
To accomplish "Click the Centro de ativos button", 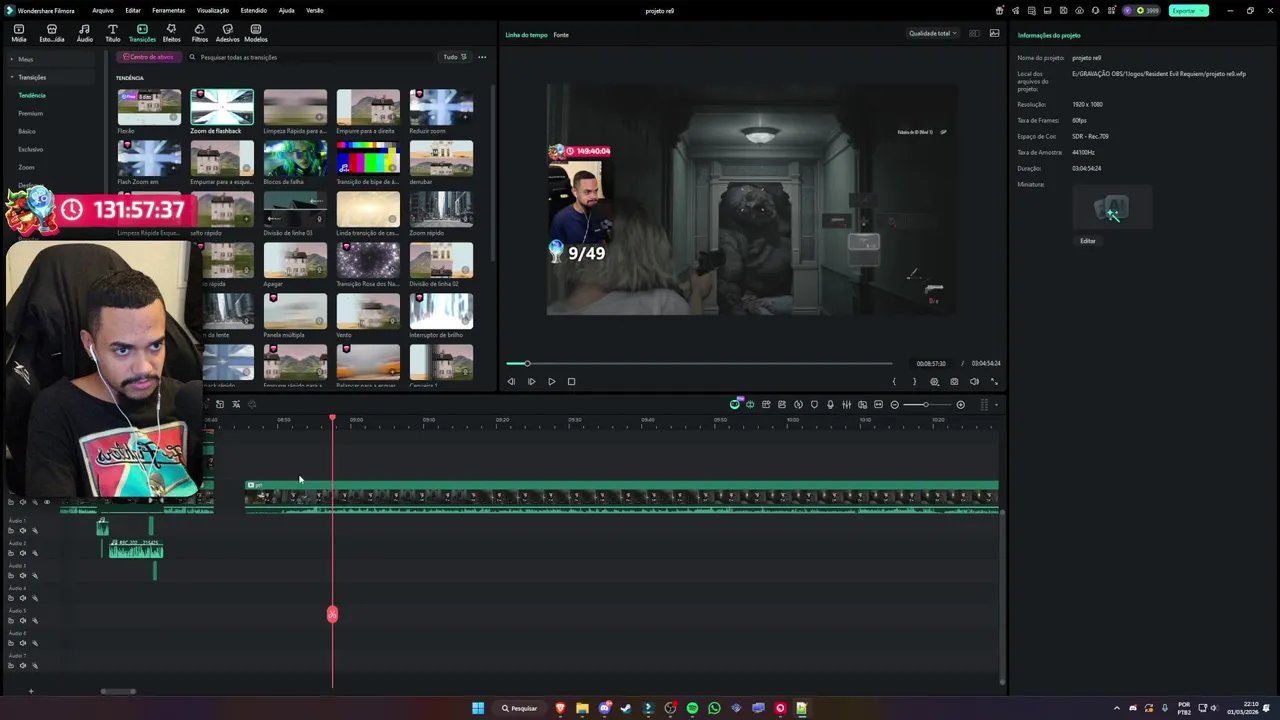I will click(x=148, y=57).
